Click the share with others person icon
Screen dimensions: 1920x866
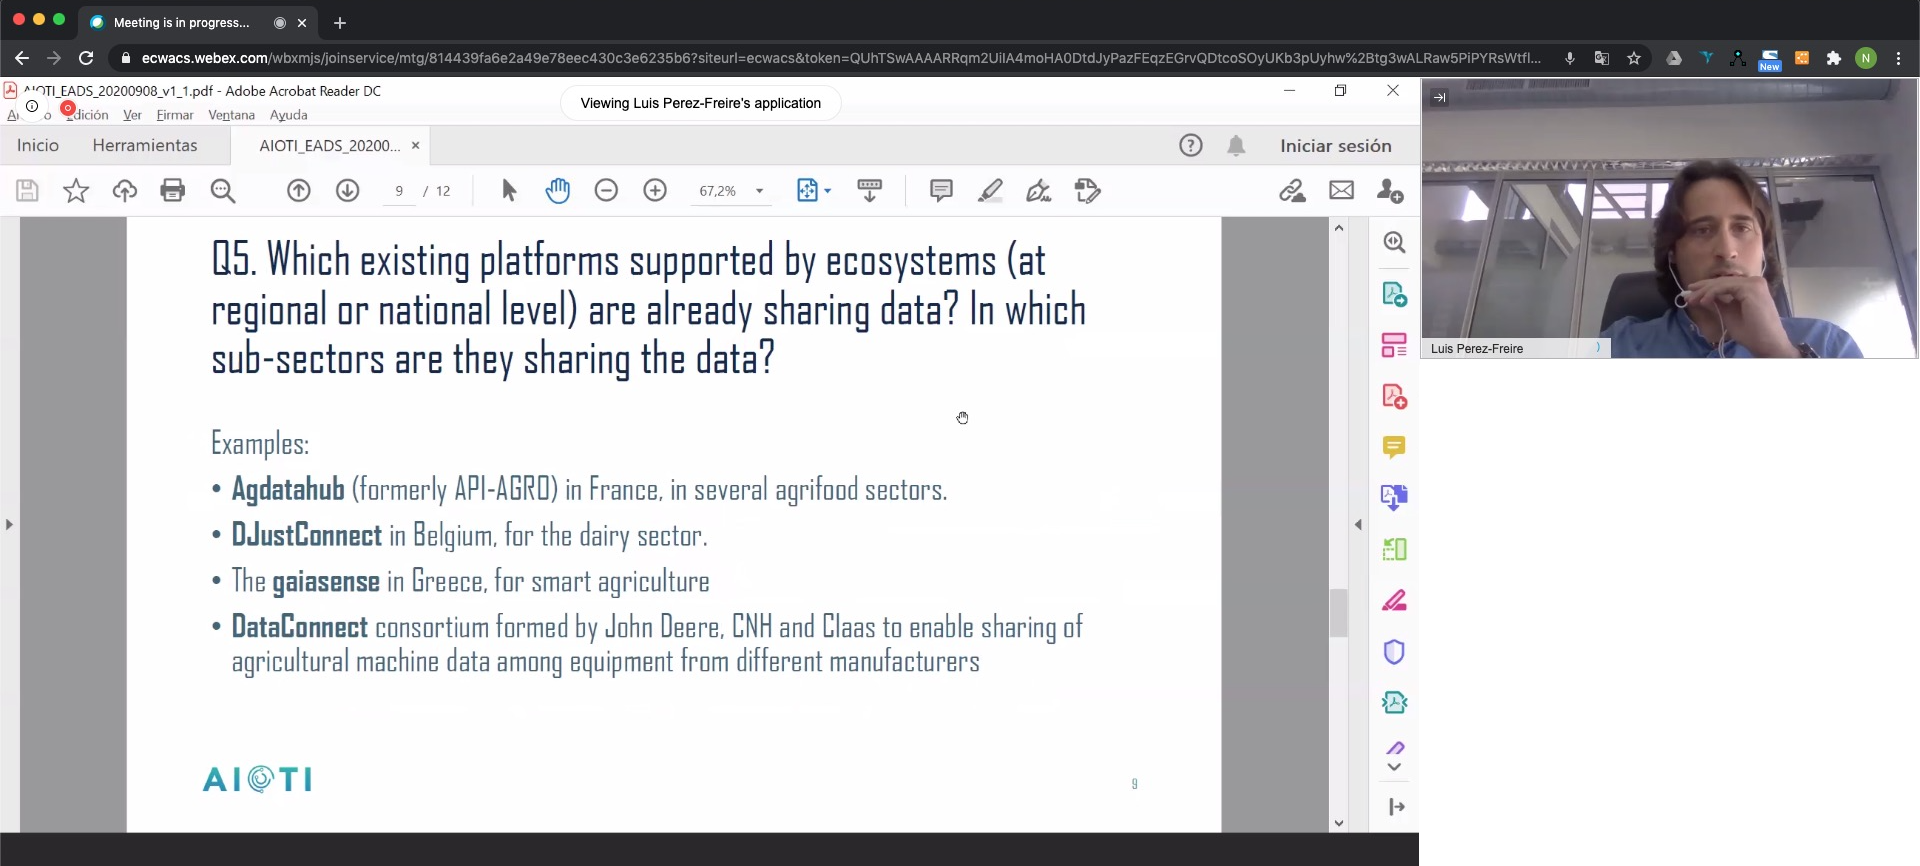(1390, 190)
